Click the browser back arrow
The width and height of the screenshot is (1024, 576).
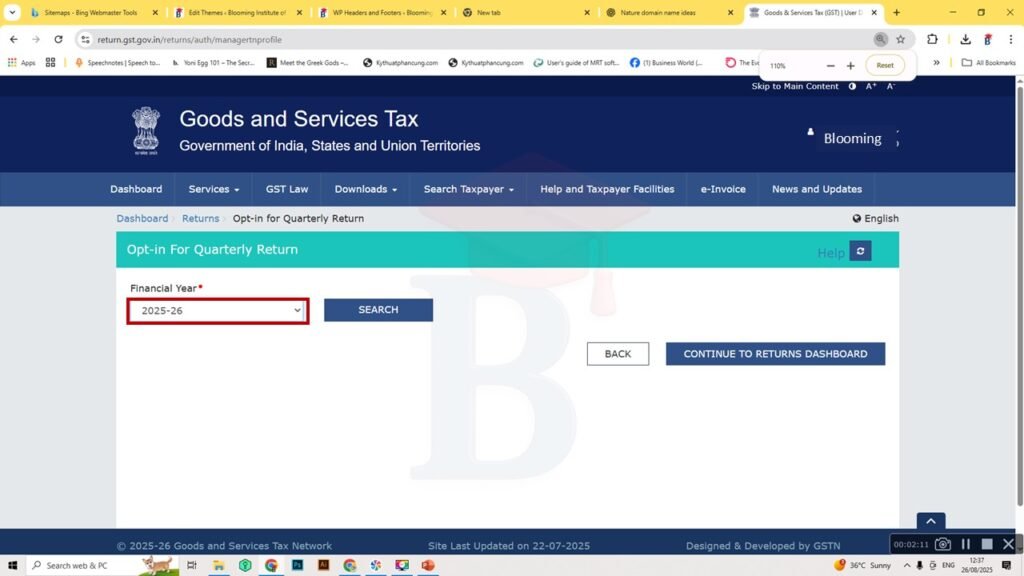[x=14, y=39]
